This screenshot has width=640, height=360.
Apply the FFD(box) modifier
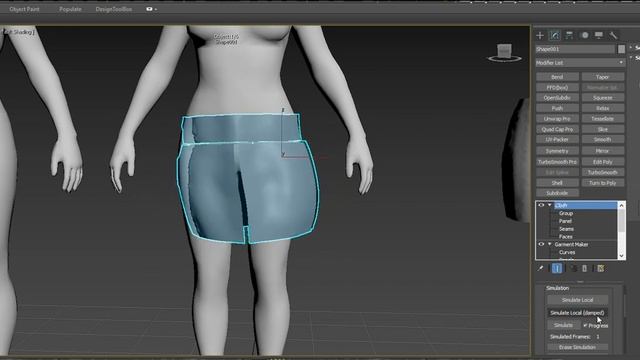pyautogui.click(x=557, y=87)
